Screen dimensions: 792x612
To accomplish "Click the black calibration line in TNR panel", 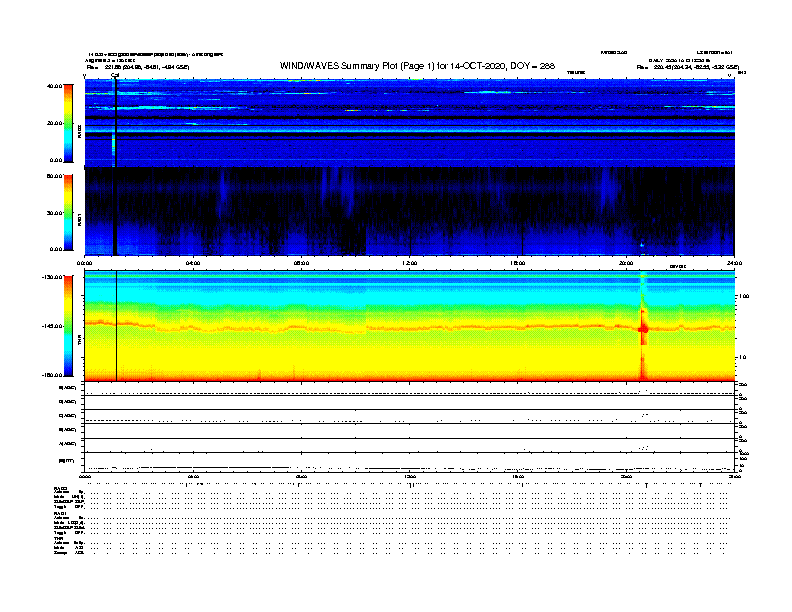I will [x=117, y=326].
